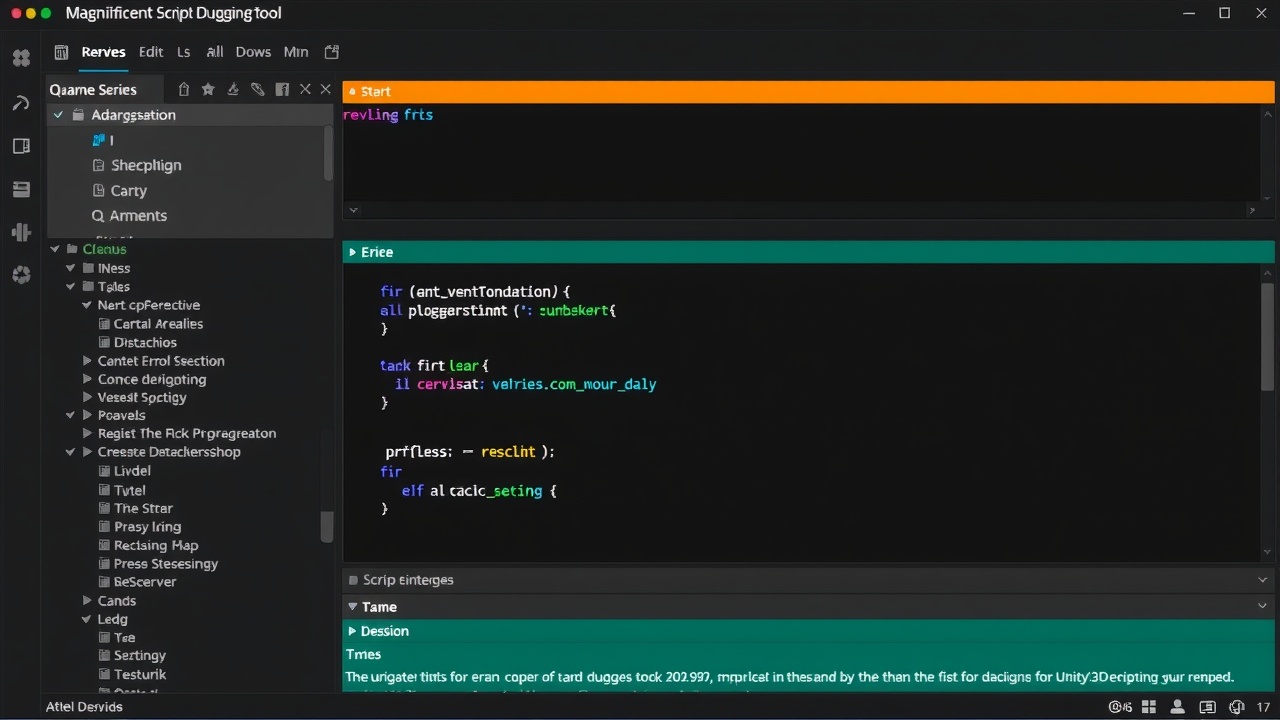Viewport: 1280px width, 720px height.
Task: Click the home icon in Qaame Series header
Action: (x=184, y=89)
